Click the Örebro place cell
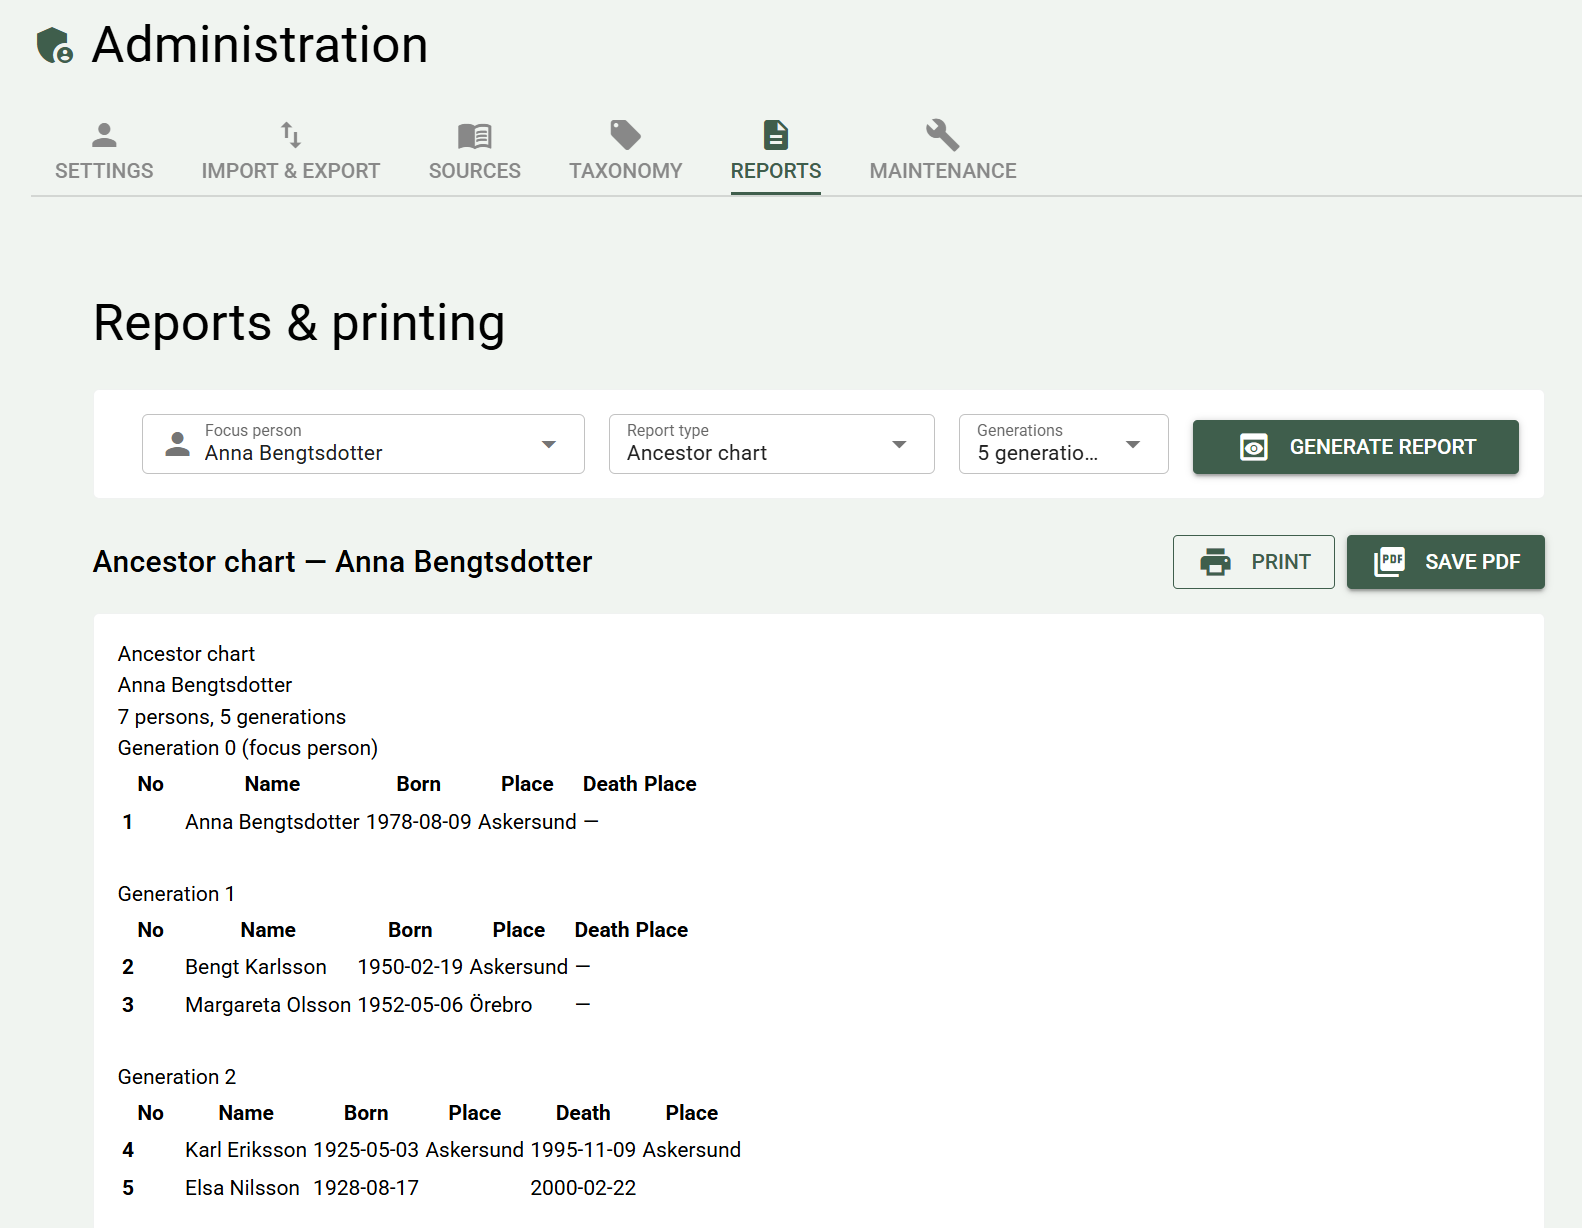 point(501,1005)
